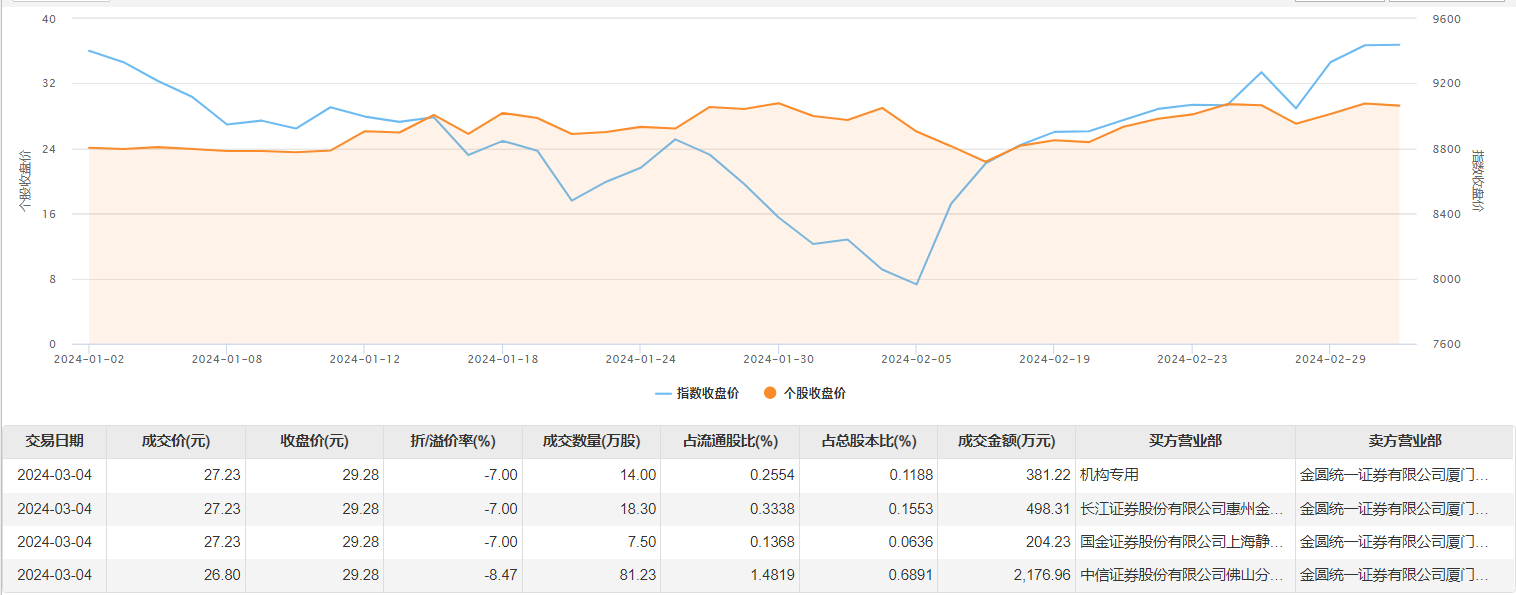This screenshot has width=1516, height=595.
Task: Click the 498.31 amount cell
Action: tap(1007, 509)
